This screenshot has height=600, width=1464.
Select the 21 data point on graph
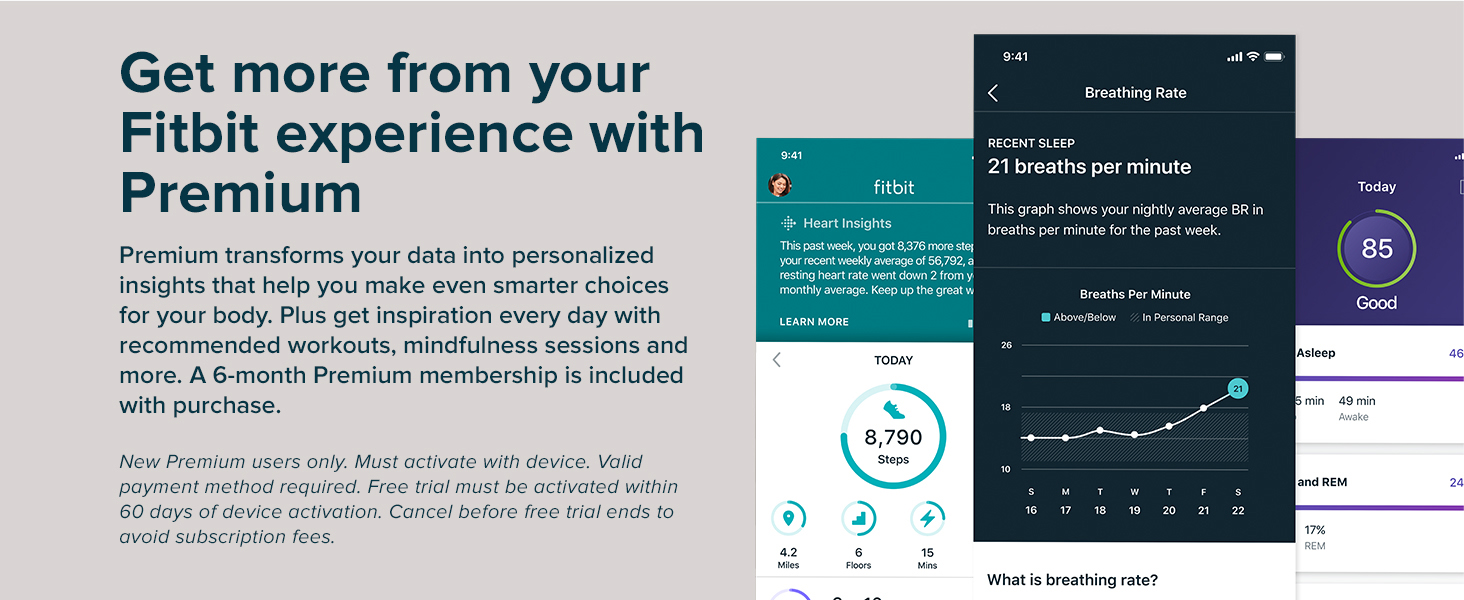coord(1237,388)
